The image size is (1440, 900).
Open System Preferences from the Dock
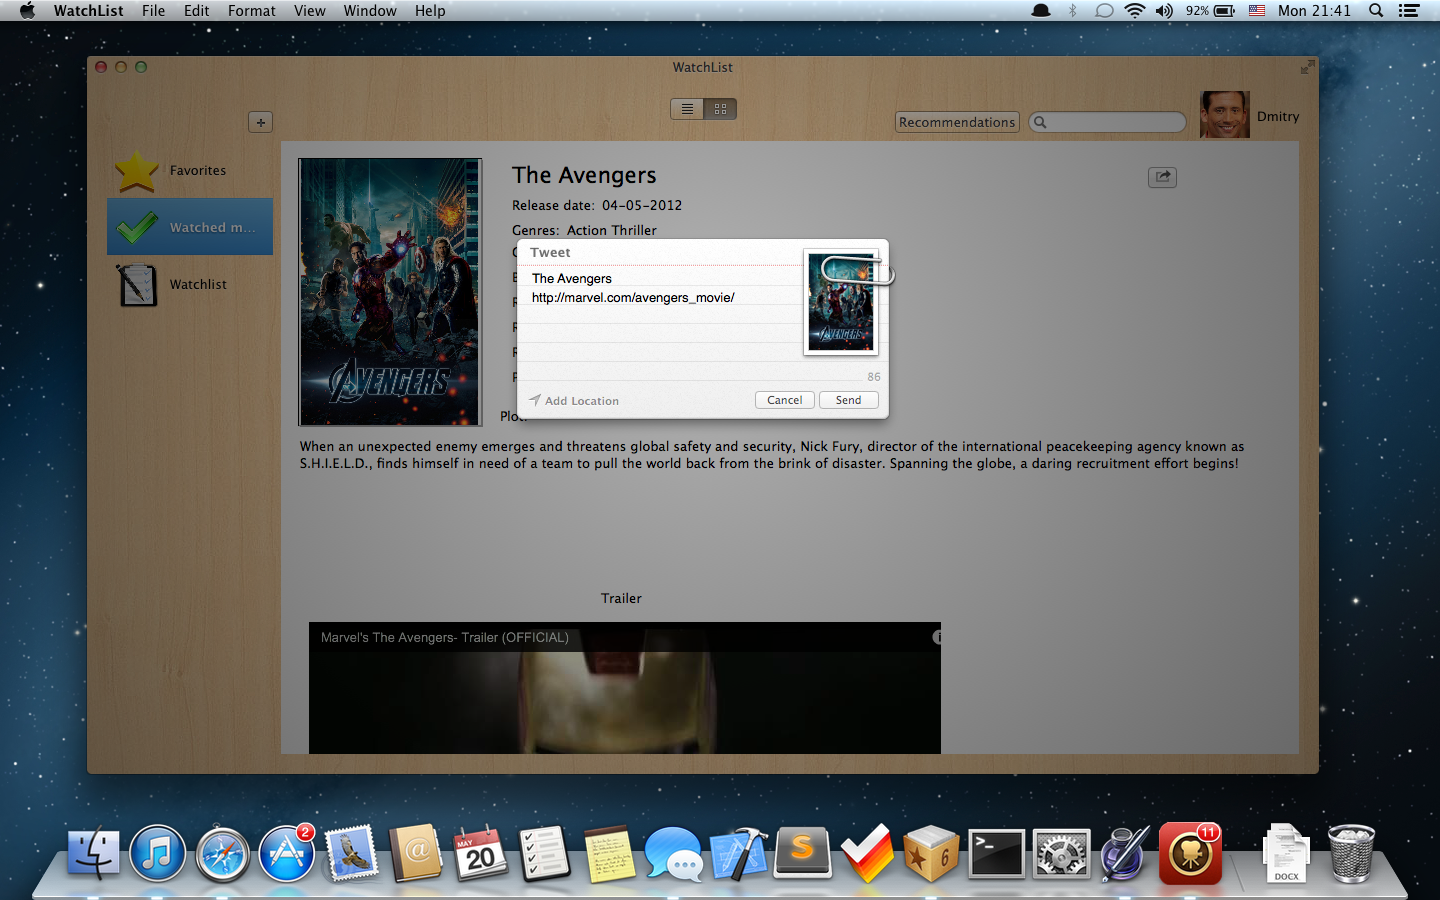pyautogui.click(x=1061, y=855)
